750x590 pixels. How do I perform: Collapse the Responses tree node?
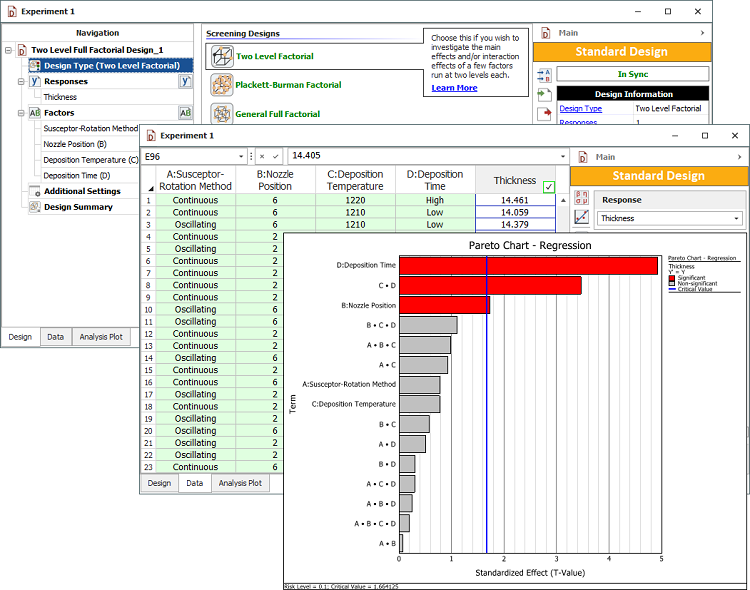click(x=22, y=82)
